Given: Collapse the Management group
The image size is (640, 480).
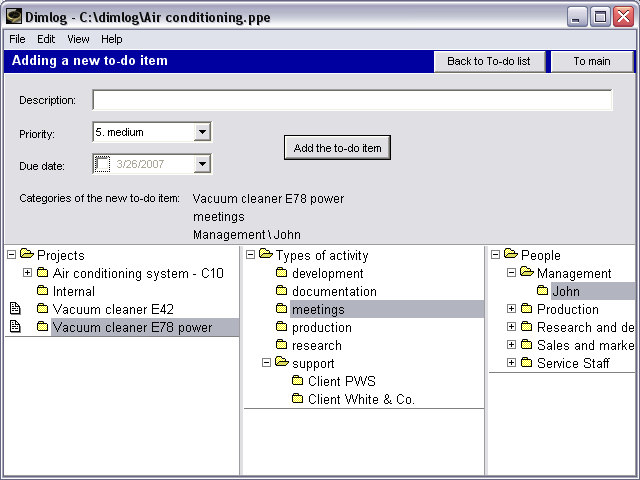Looking at the screenshot, I should (511, 273).
